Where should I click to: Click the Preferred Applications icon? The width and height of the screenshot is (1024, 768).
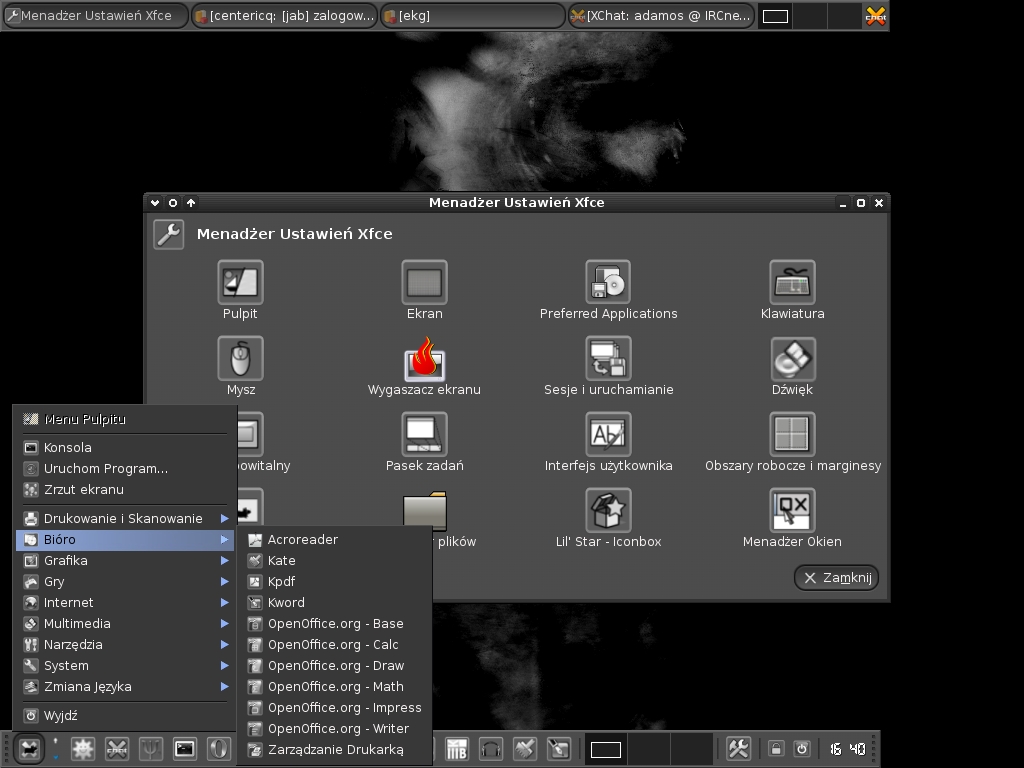click(x=608, y=283)
